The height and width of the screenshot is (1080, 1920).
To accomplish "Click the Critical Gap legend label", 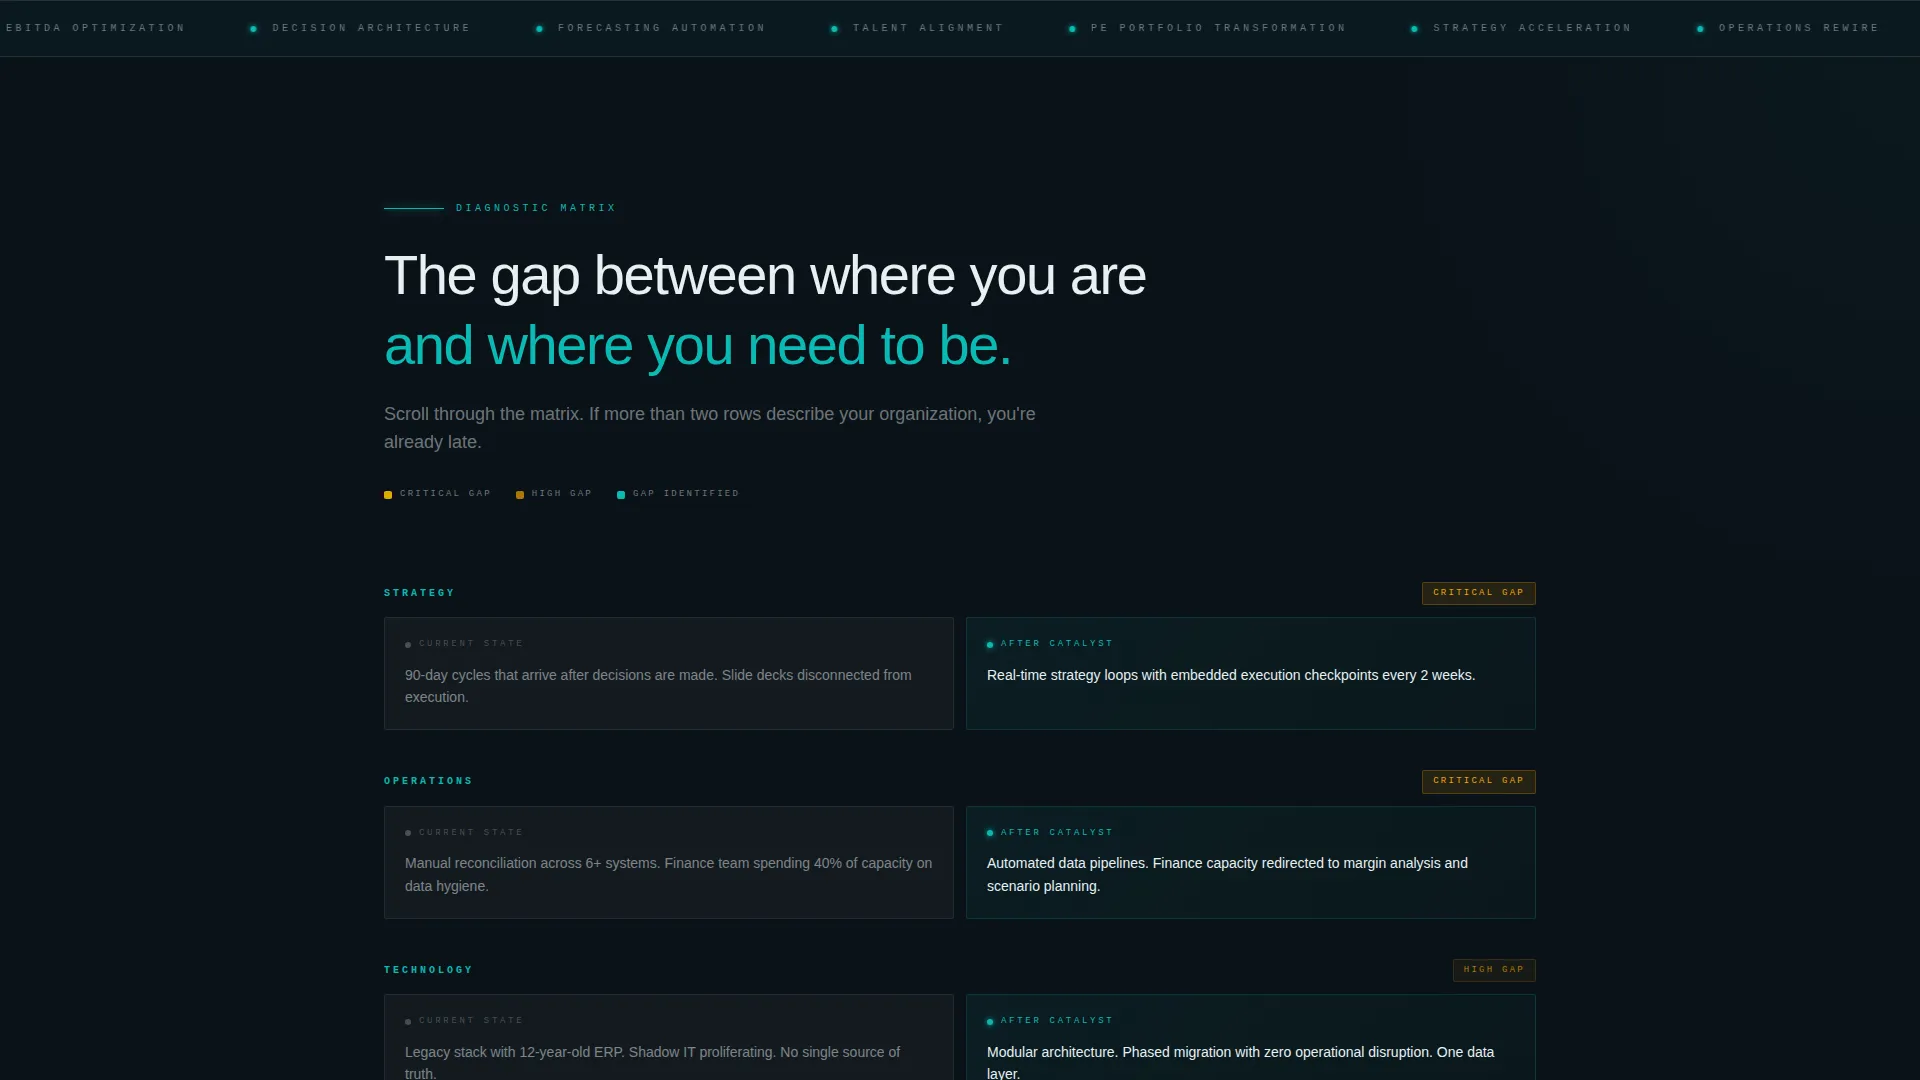I will [x=445, y=494].
